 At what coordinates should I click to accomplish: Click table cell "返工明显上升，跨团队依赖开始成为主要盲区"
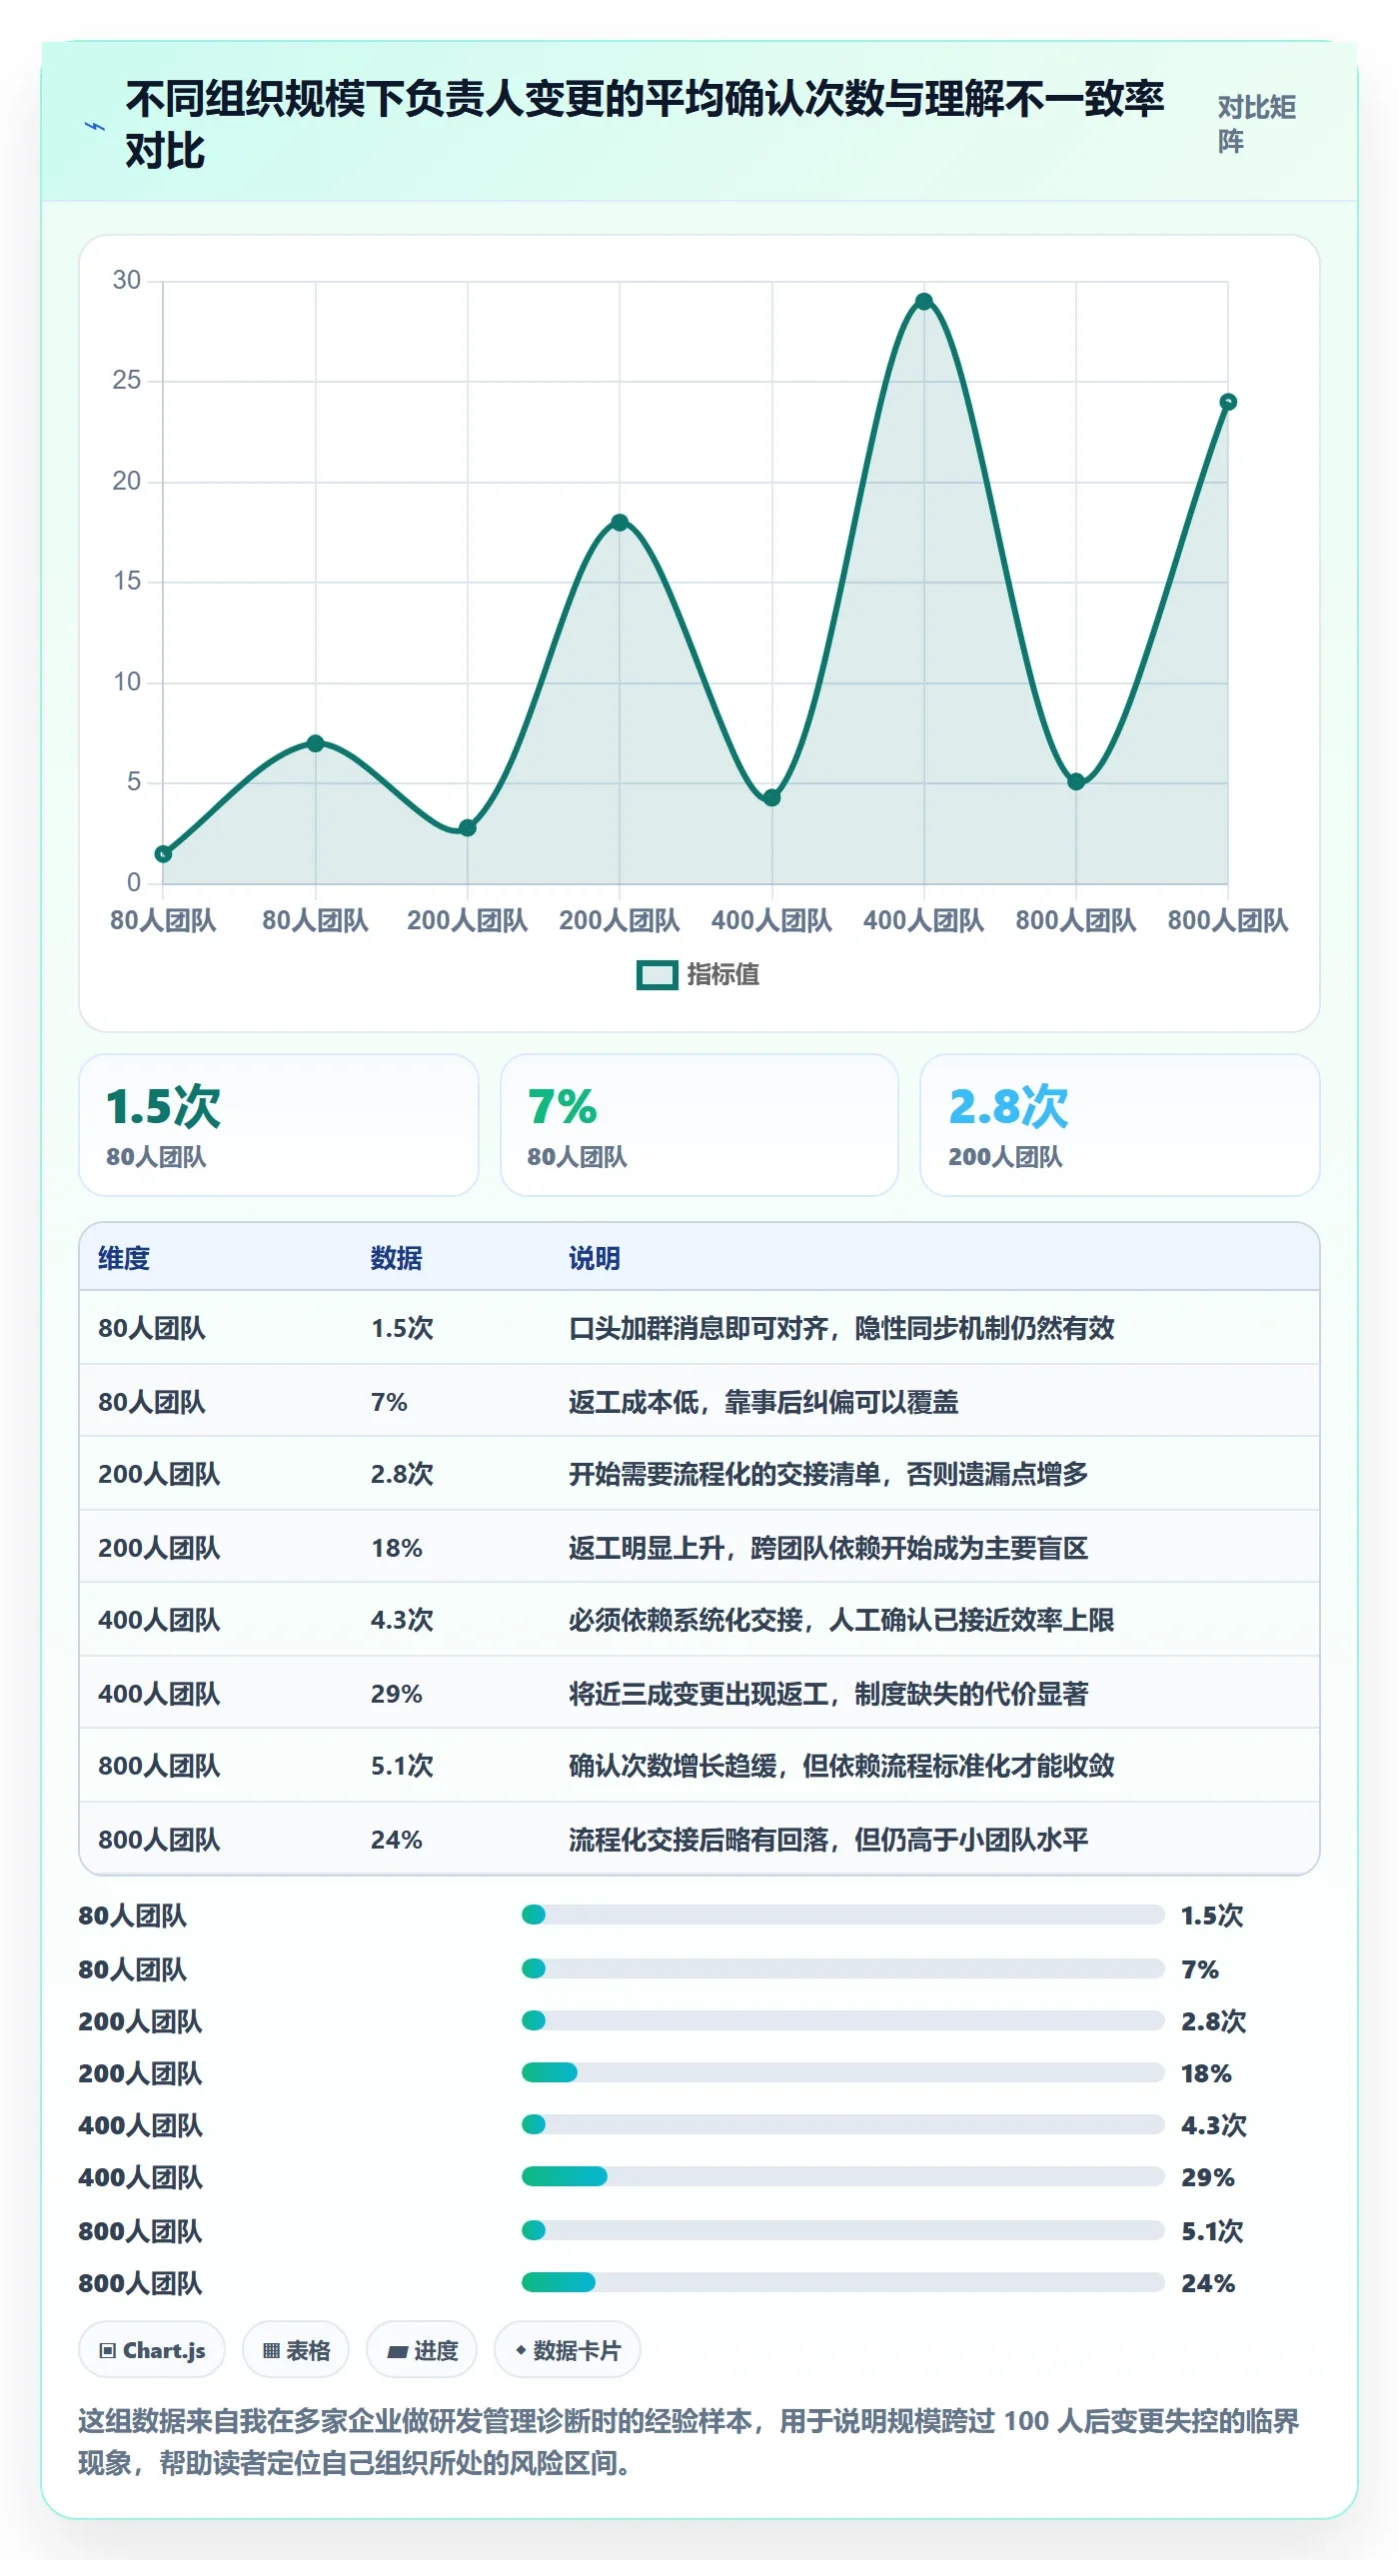828,1548
